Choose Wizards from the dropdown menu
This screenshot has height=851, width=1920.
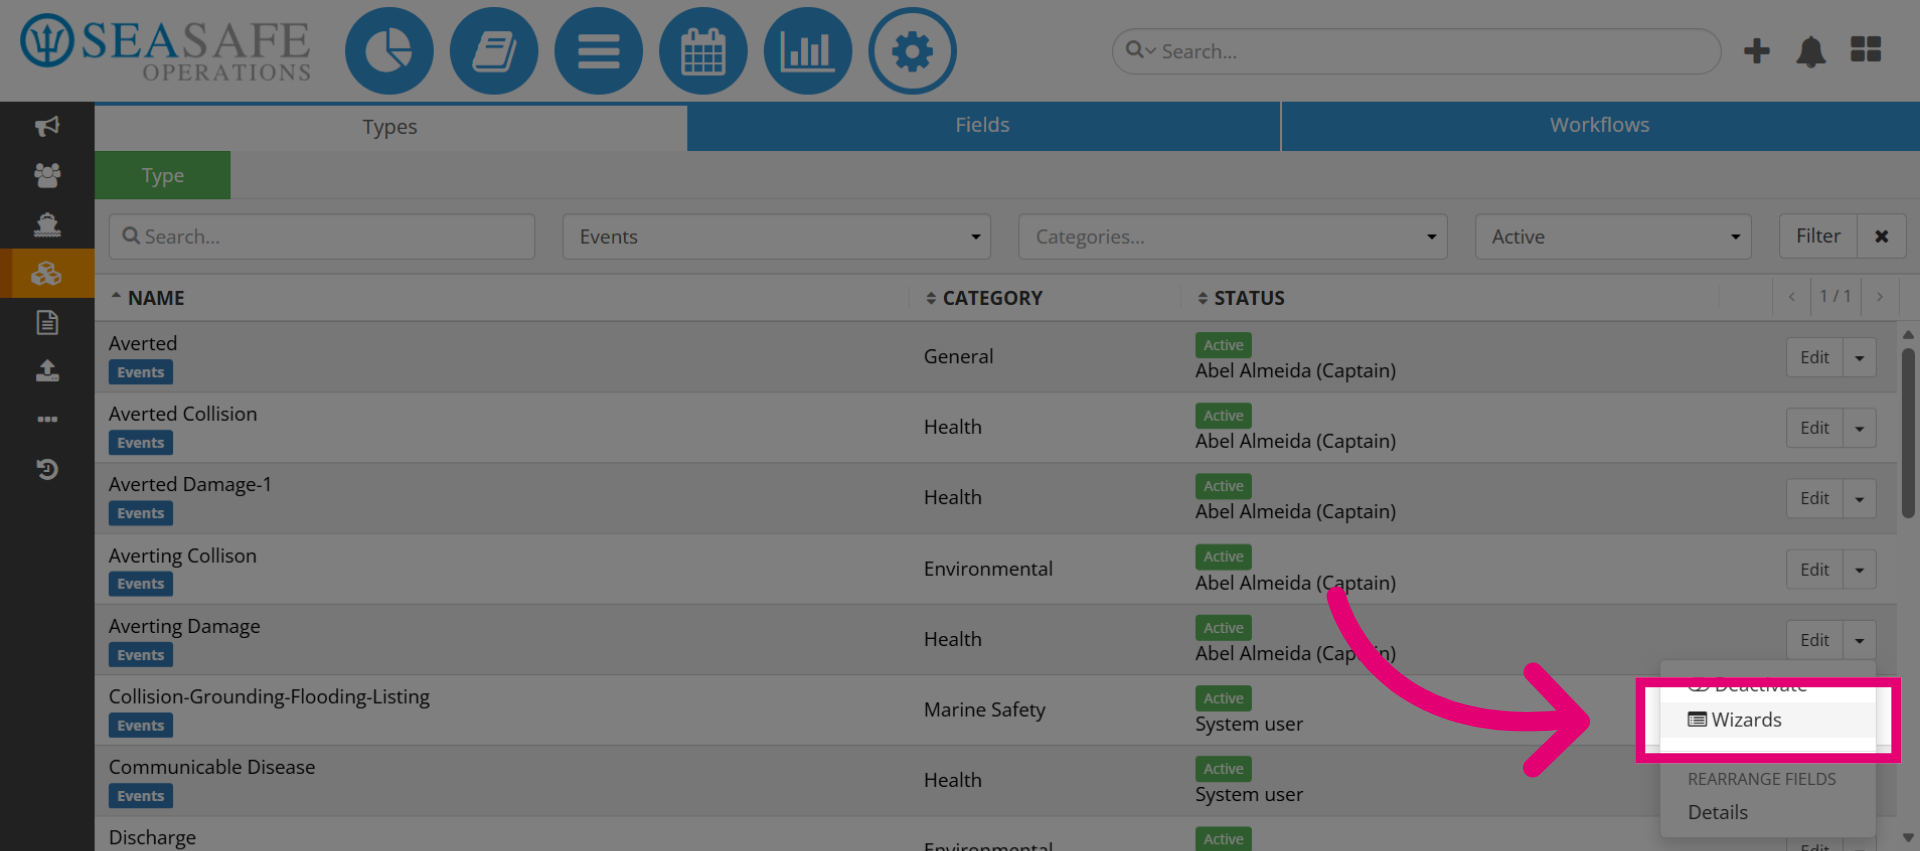tap(1768, 720)
